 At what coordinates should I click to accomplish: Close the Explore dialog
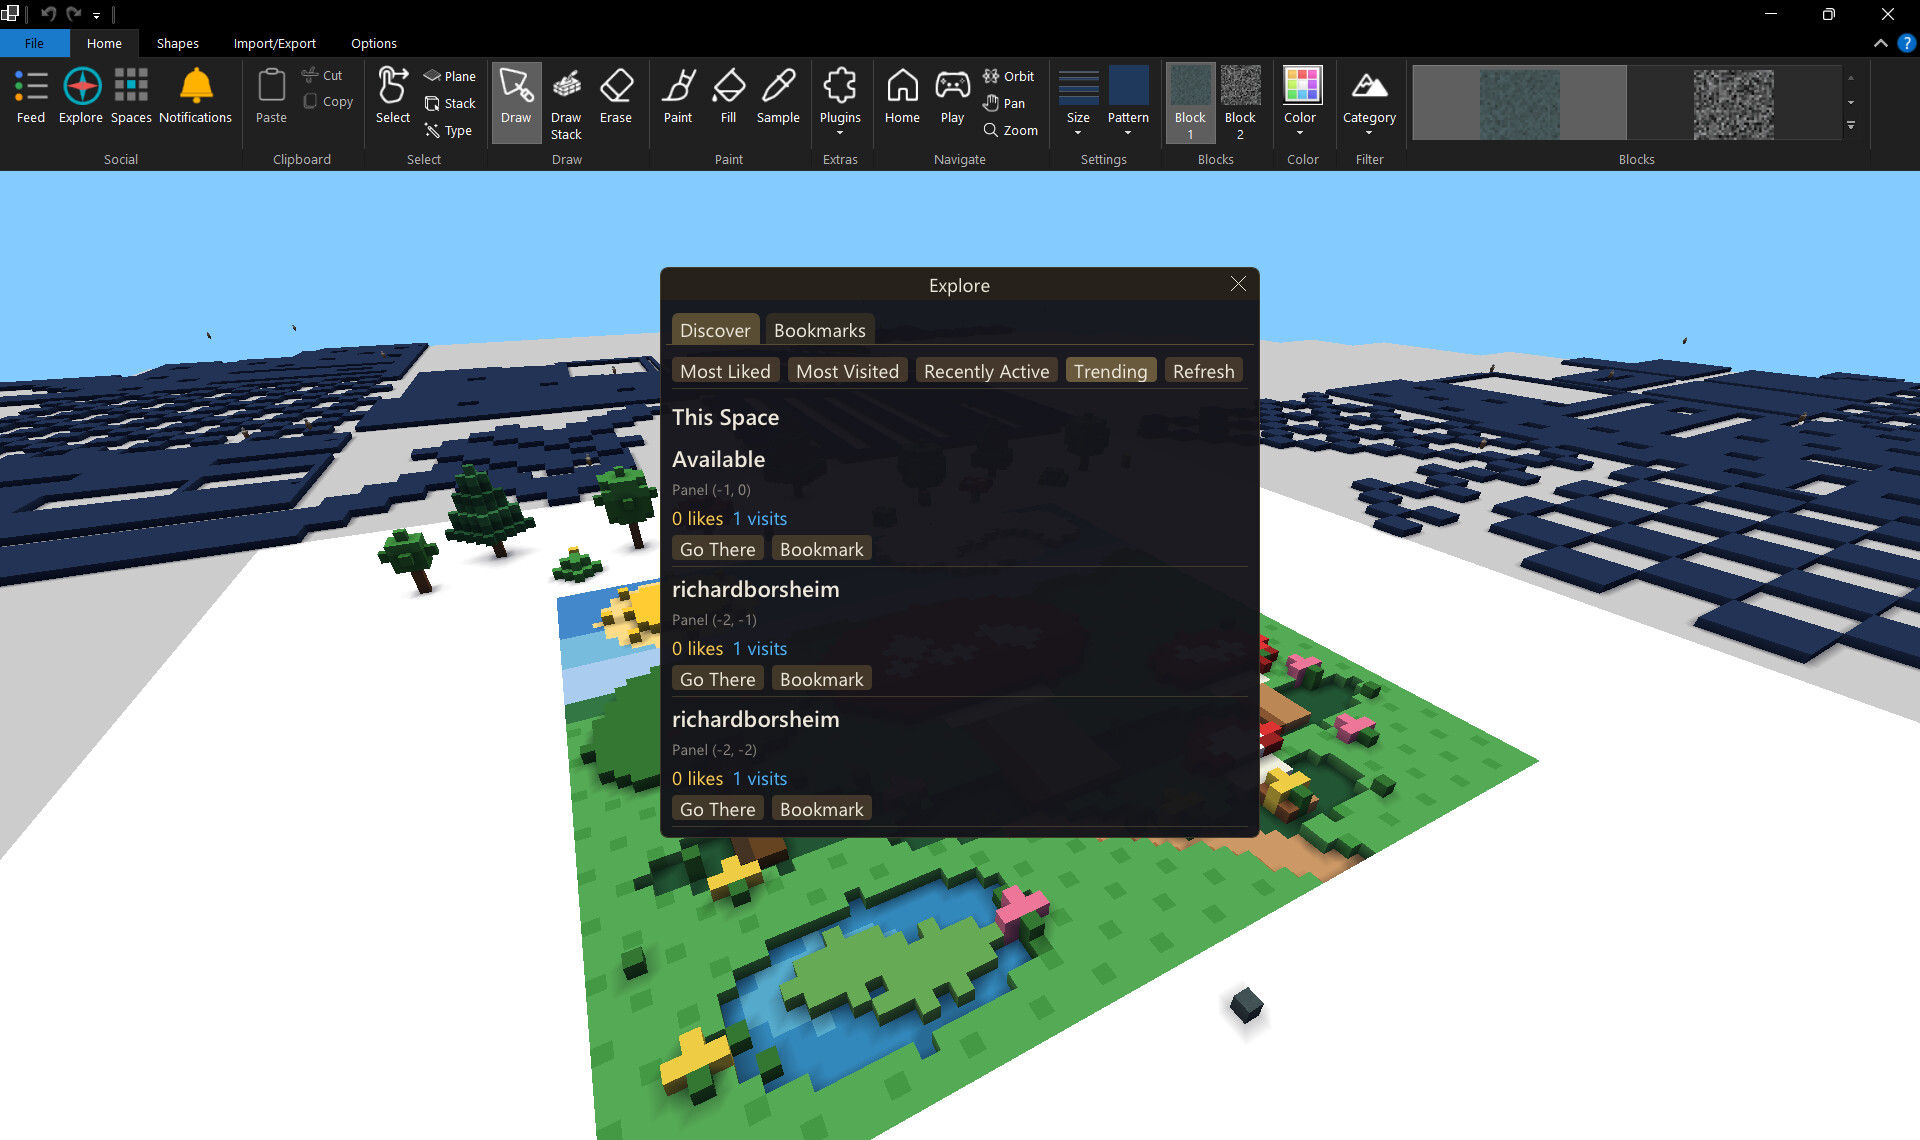click(1238, 284)
